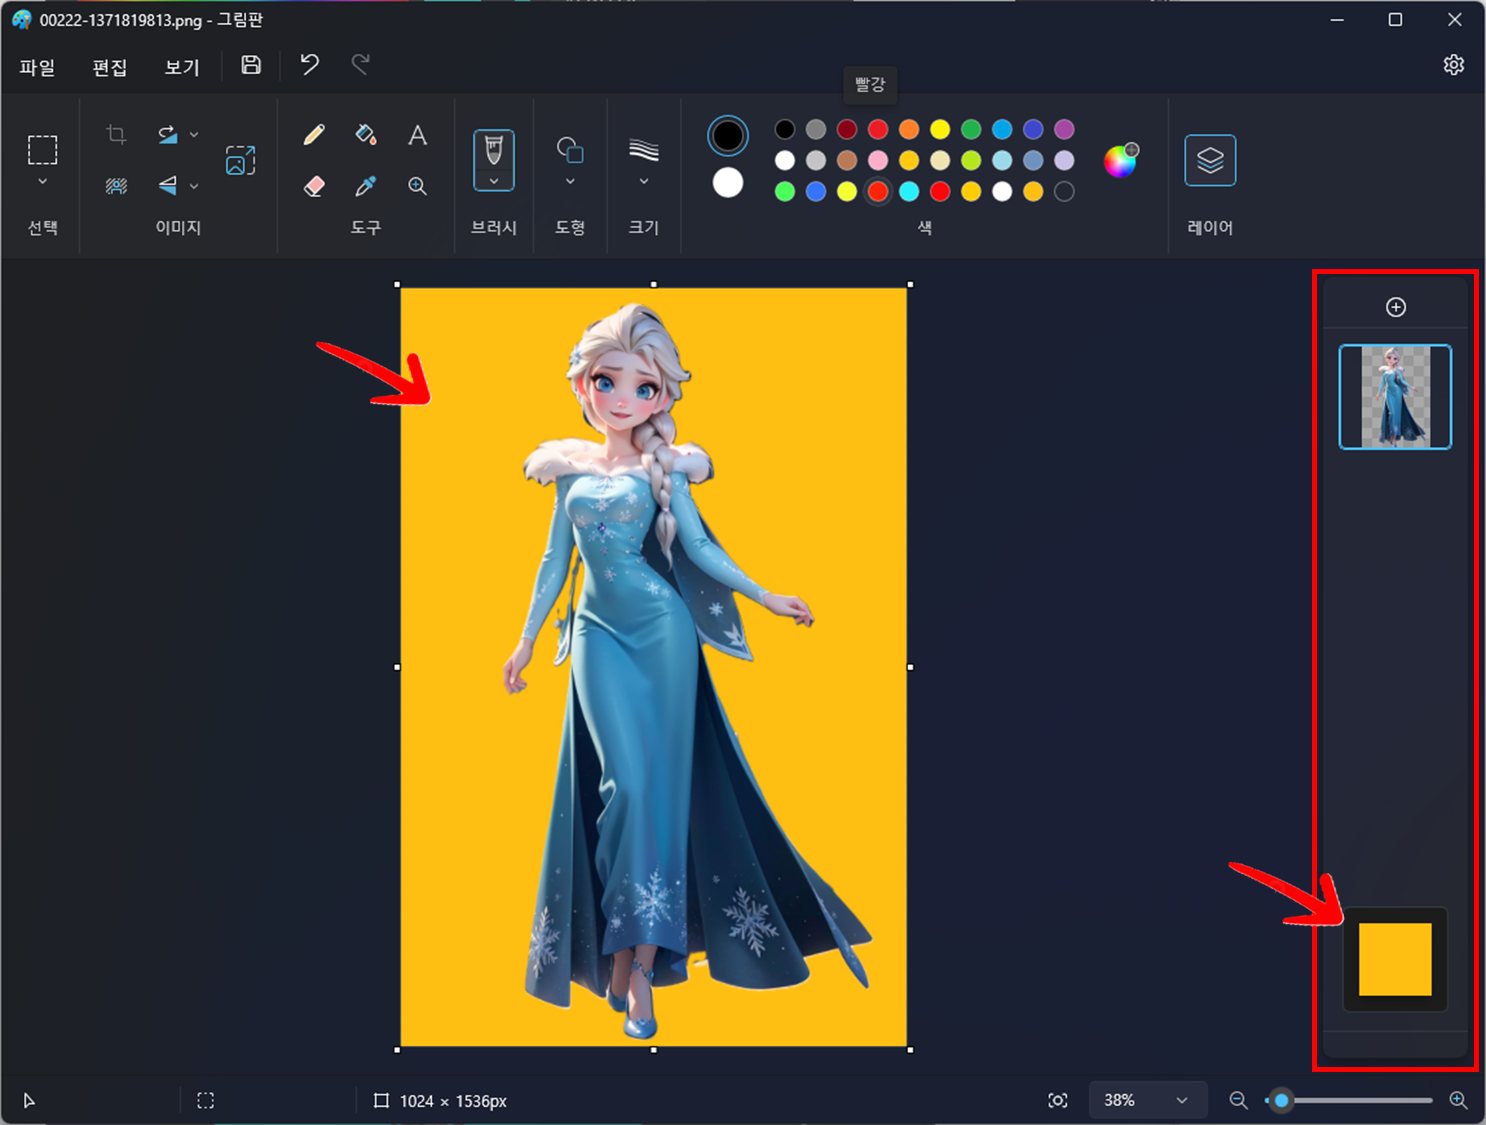Select the brush tool
This screenshot has height=1125, width=1486.
point(494,150)
